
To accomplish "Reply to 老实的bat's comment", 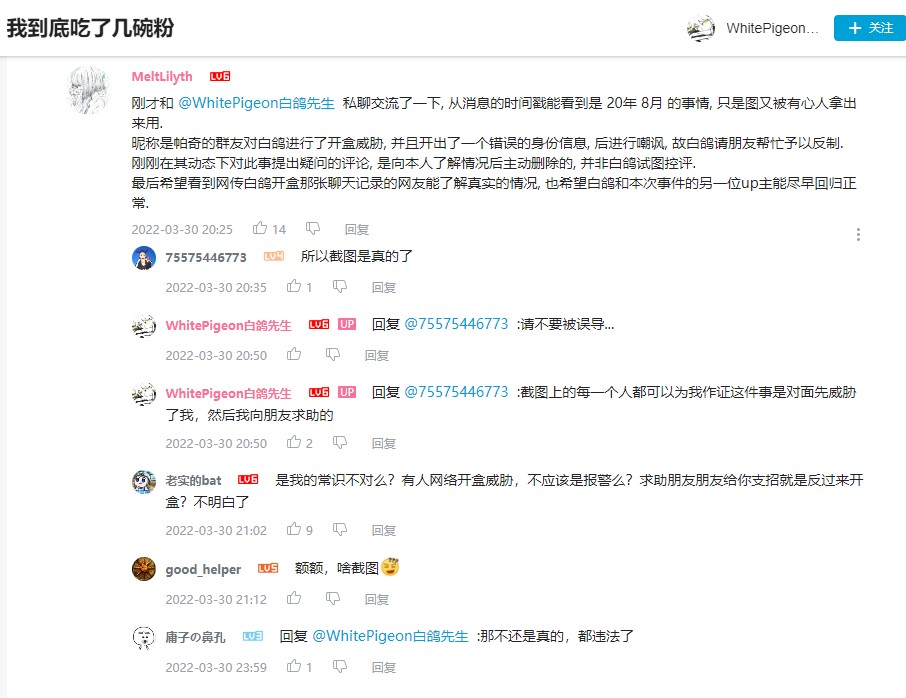I will point(384,530).
